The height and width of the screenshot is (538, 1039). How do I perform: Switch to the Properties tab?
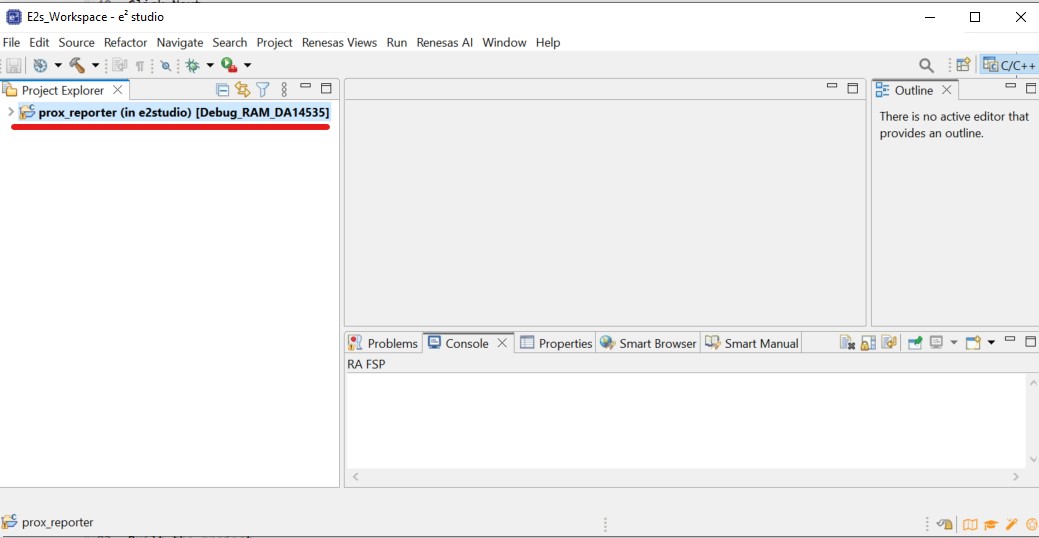click(x=556, y=343)
